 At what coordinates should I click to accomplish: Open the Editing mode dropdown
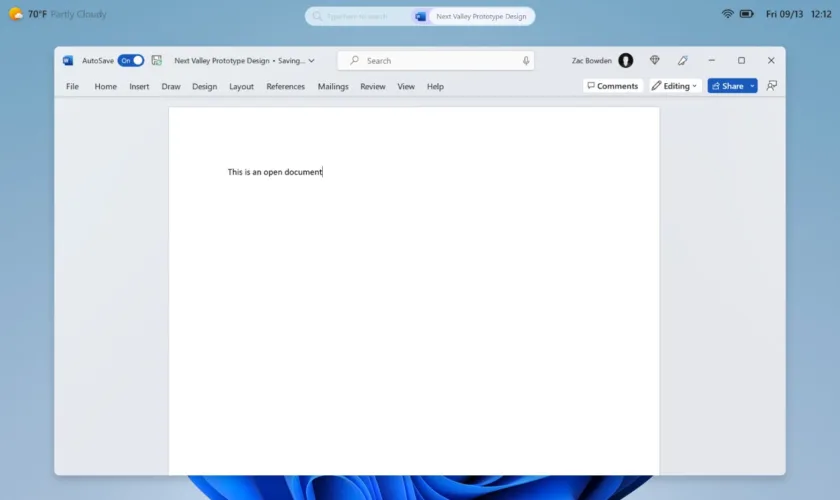click(x=675, y=86)
